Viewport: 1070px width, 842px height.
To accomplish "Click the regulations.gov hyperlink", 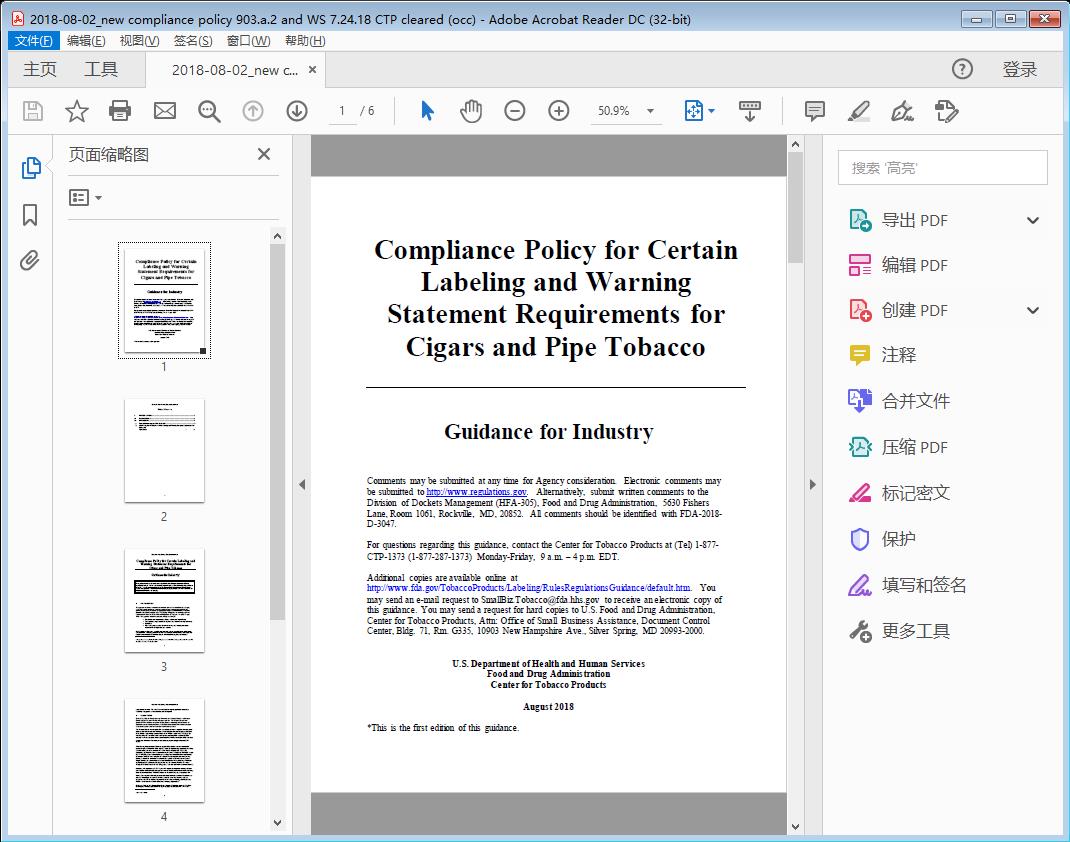I will [476, 492].
